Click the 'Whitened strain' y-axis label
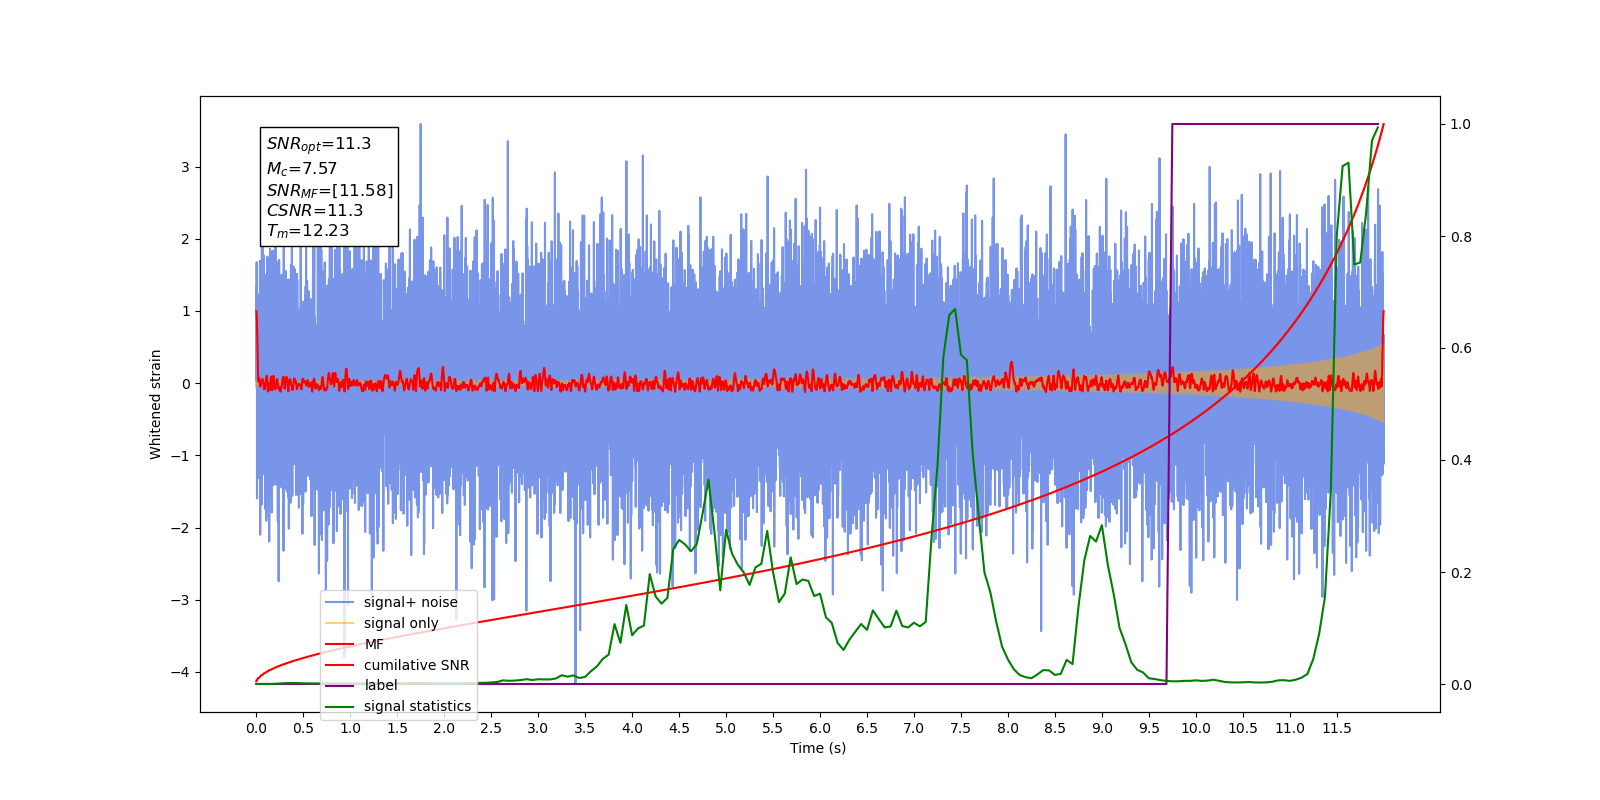The image size is (1600, 800). 156,404
